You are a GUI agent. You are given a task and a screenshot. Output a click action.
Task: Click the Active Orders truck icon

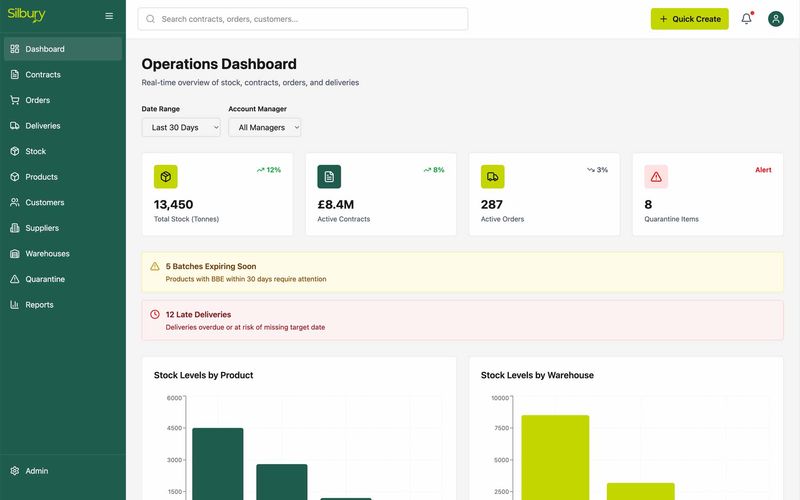point(492,177)
